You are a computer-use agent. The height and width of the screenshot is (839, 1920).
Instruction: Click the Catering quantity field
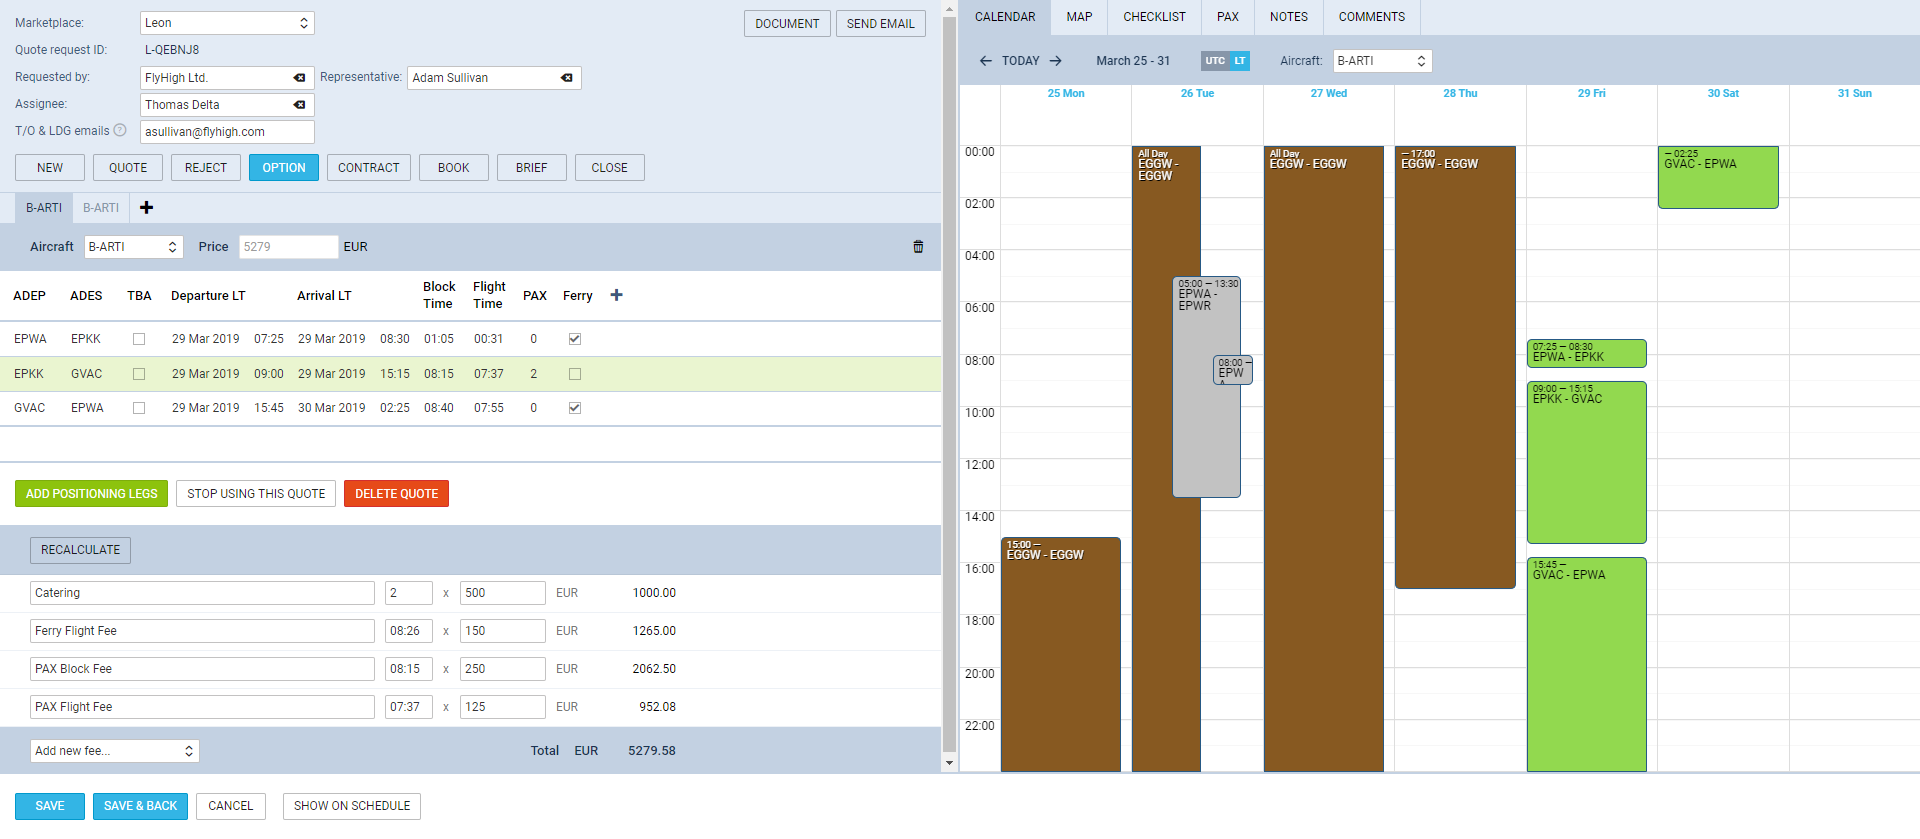[409, 593]
